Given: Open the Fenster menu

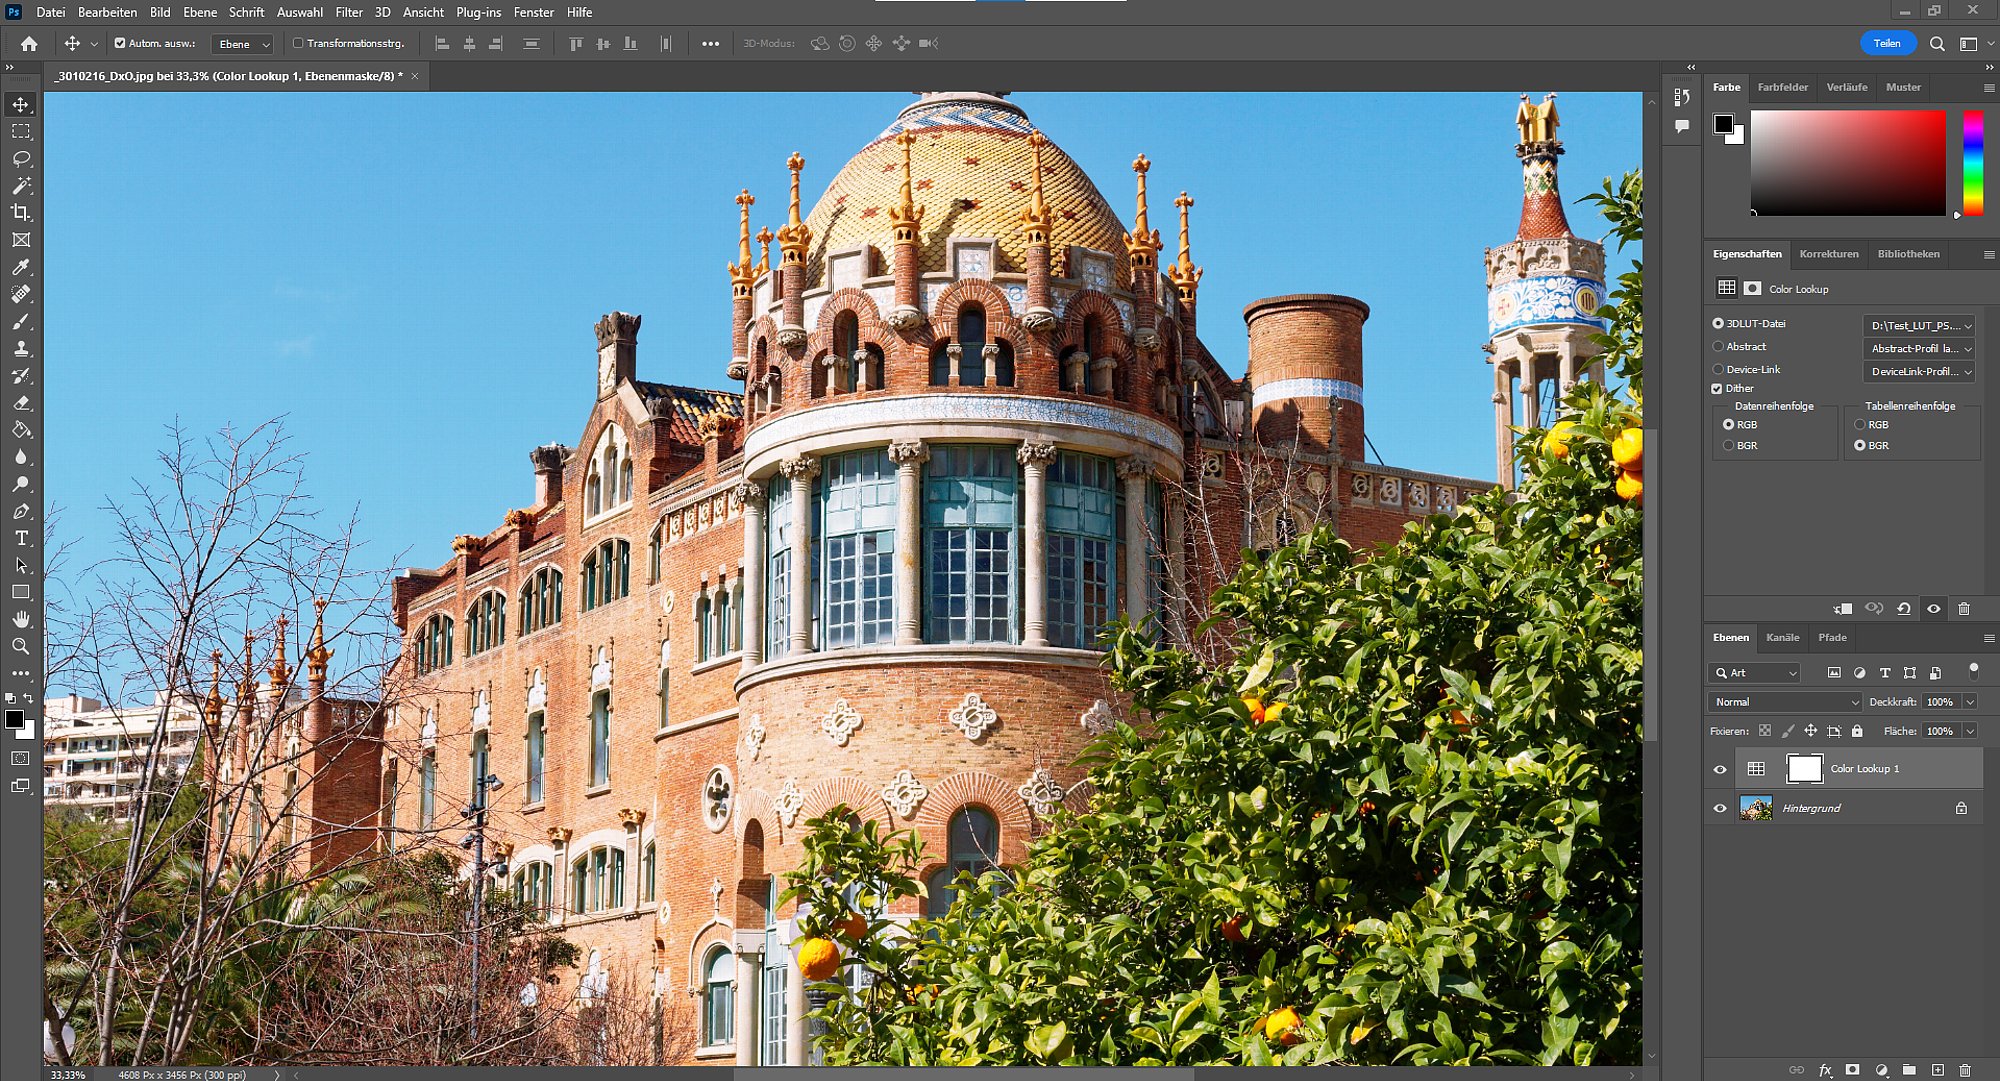Looking at the screenshot, I should click(x=534, y=12).
